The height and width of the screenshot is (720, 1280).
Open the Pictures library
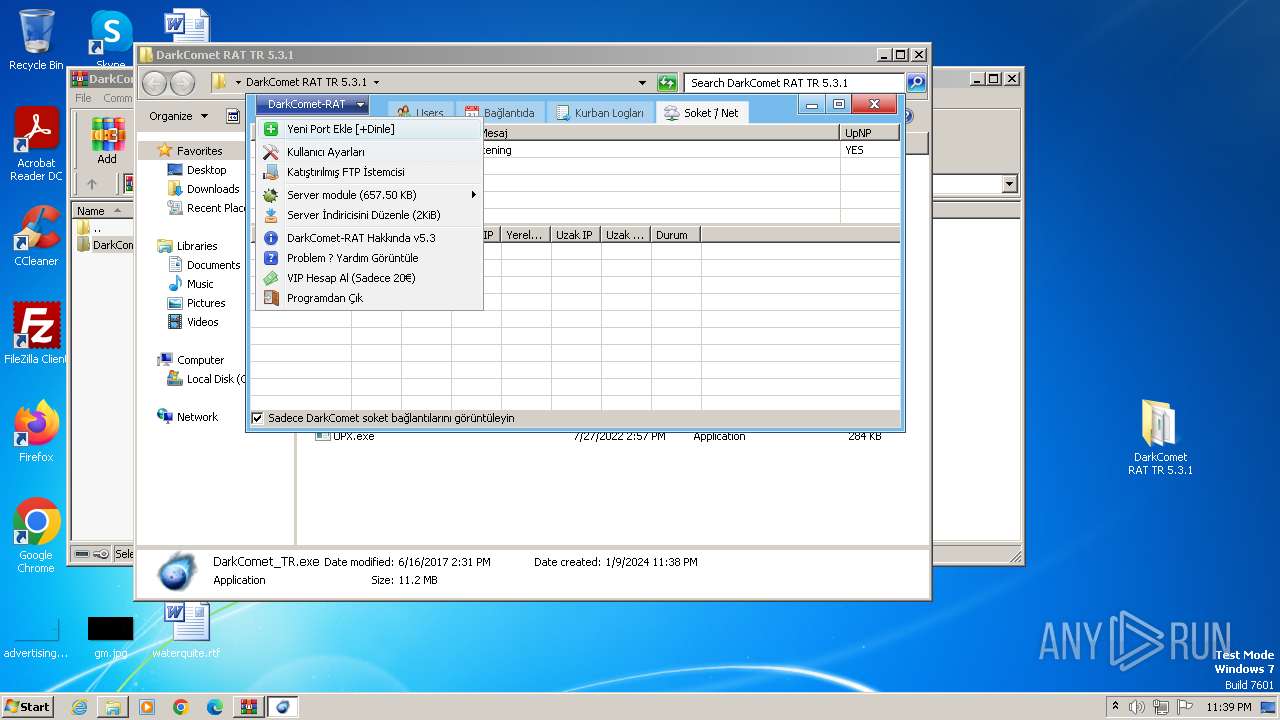[205, 303]
